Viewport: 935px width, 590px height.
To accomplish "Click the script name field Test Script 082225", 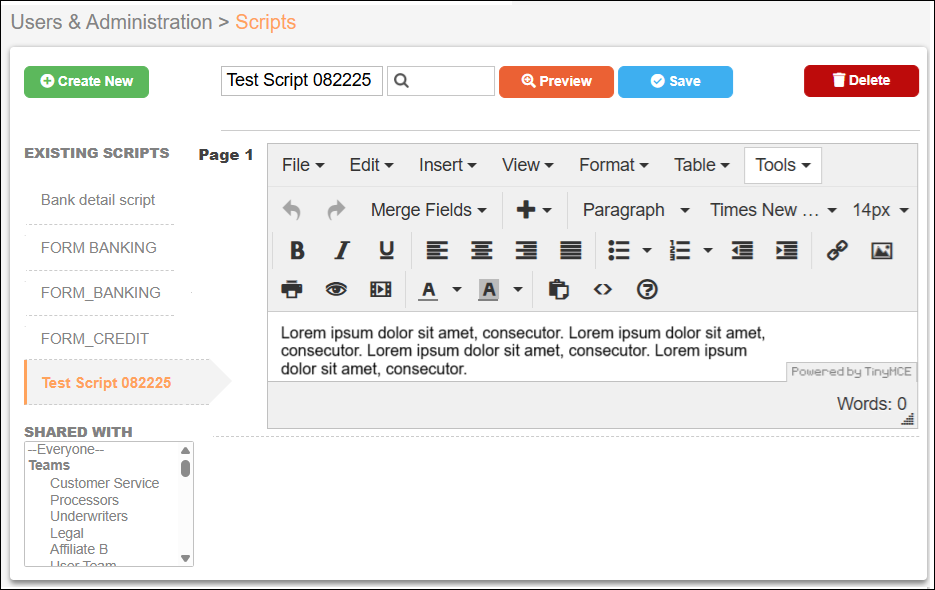I will [x=302, y=81].
